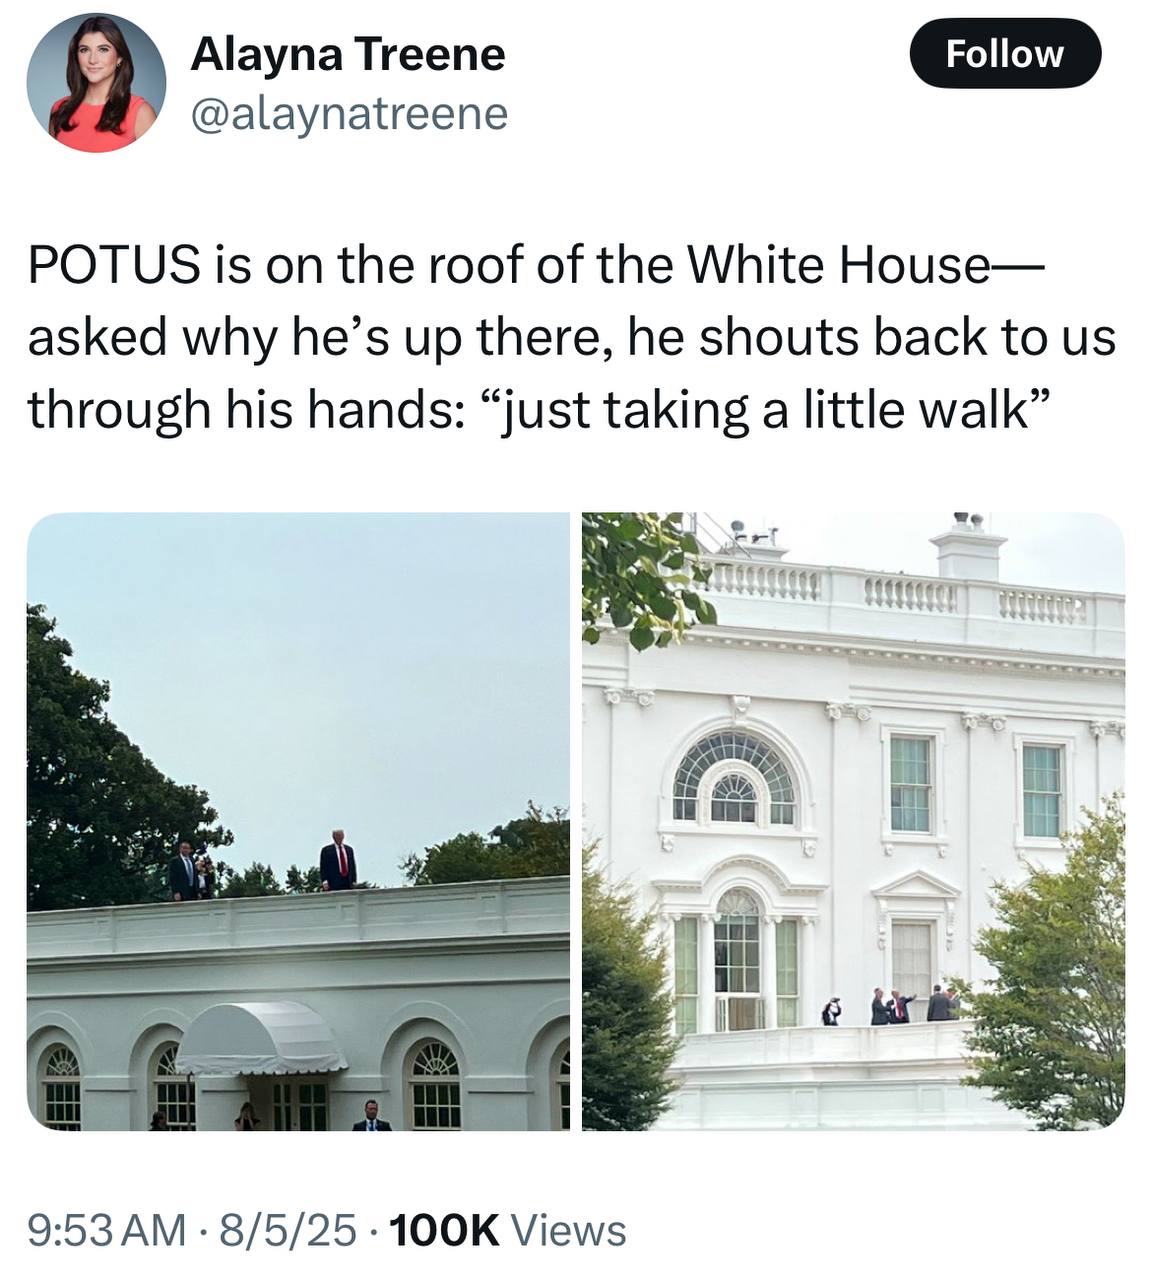Click the two men standing left on the roof
Viewport: 1152px width, 1280px height.
pyautogui.click(x=190, y=871)
